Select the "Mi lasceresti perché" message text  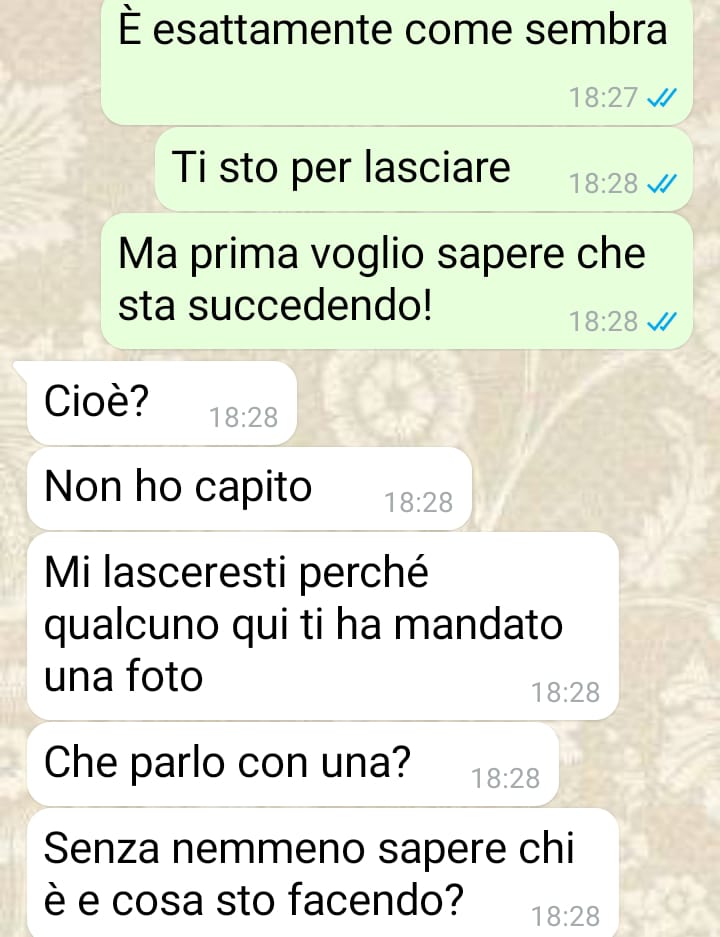[x=236, y=572]
